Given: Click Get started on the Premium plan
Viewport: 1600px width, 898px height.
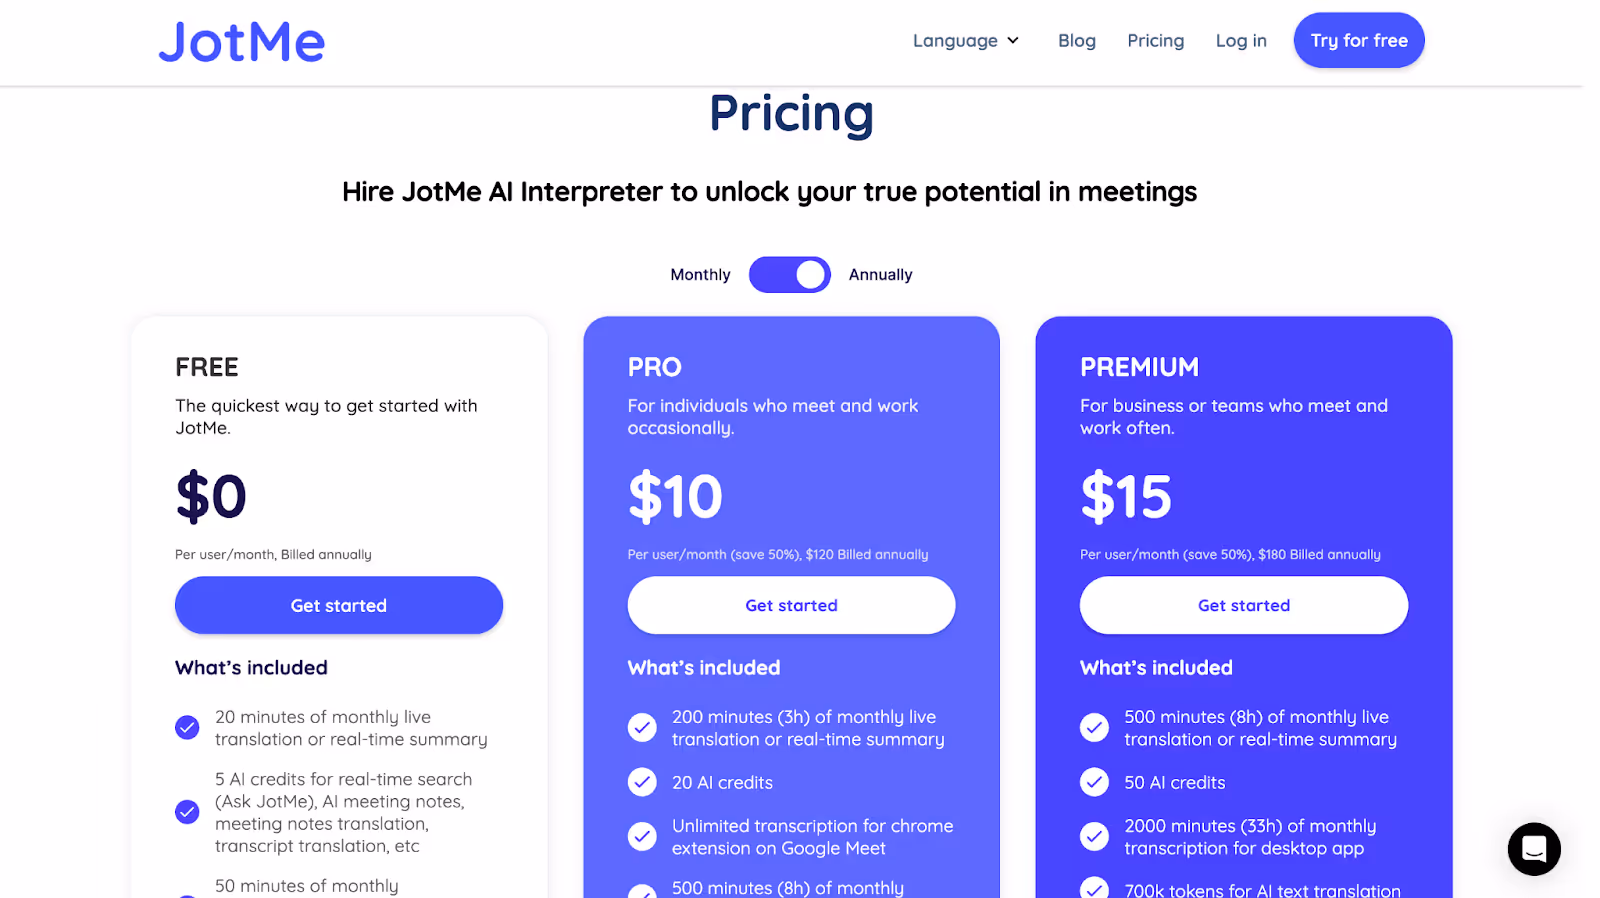Looking at the screenshot, I should coord(1243,605).
